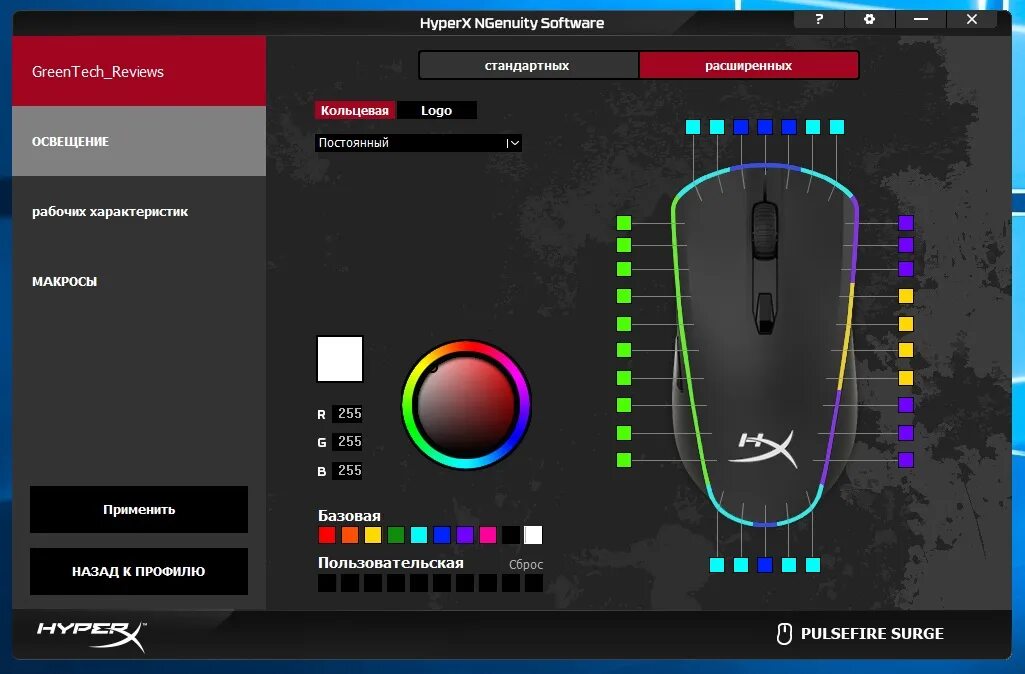Click the mouse icon beside PULSEFIRE SURGE
The height and width of the screenshot is (674, 1025).
784,633
